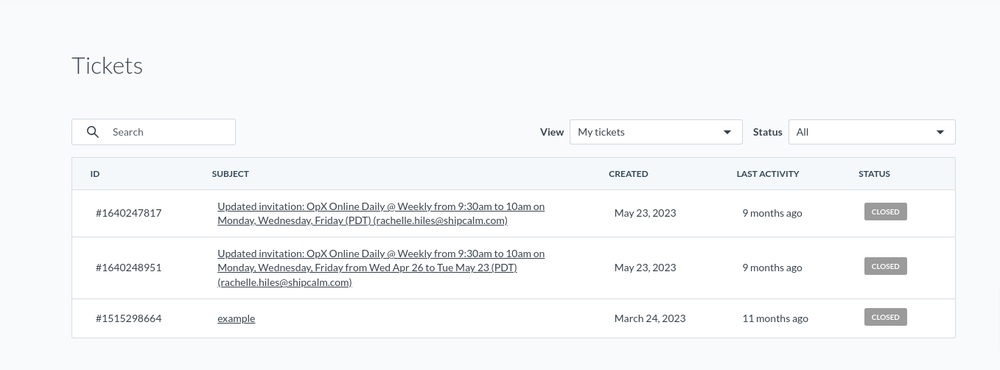
Task: Open ticket subject ending rachelle.hiles@shipcalm.com (PDT) first row
Action: (x=381, y=214)
